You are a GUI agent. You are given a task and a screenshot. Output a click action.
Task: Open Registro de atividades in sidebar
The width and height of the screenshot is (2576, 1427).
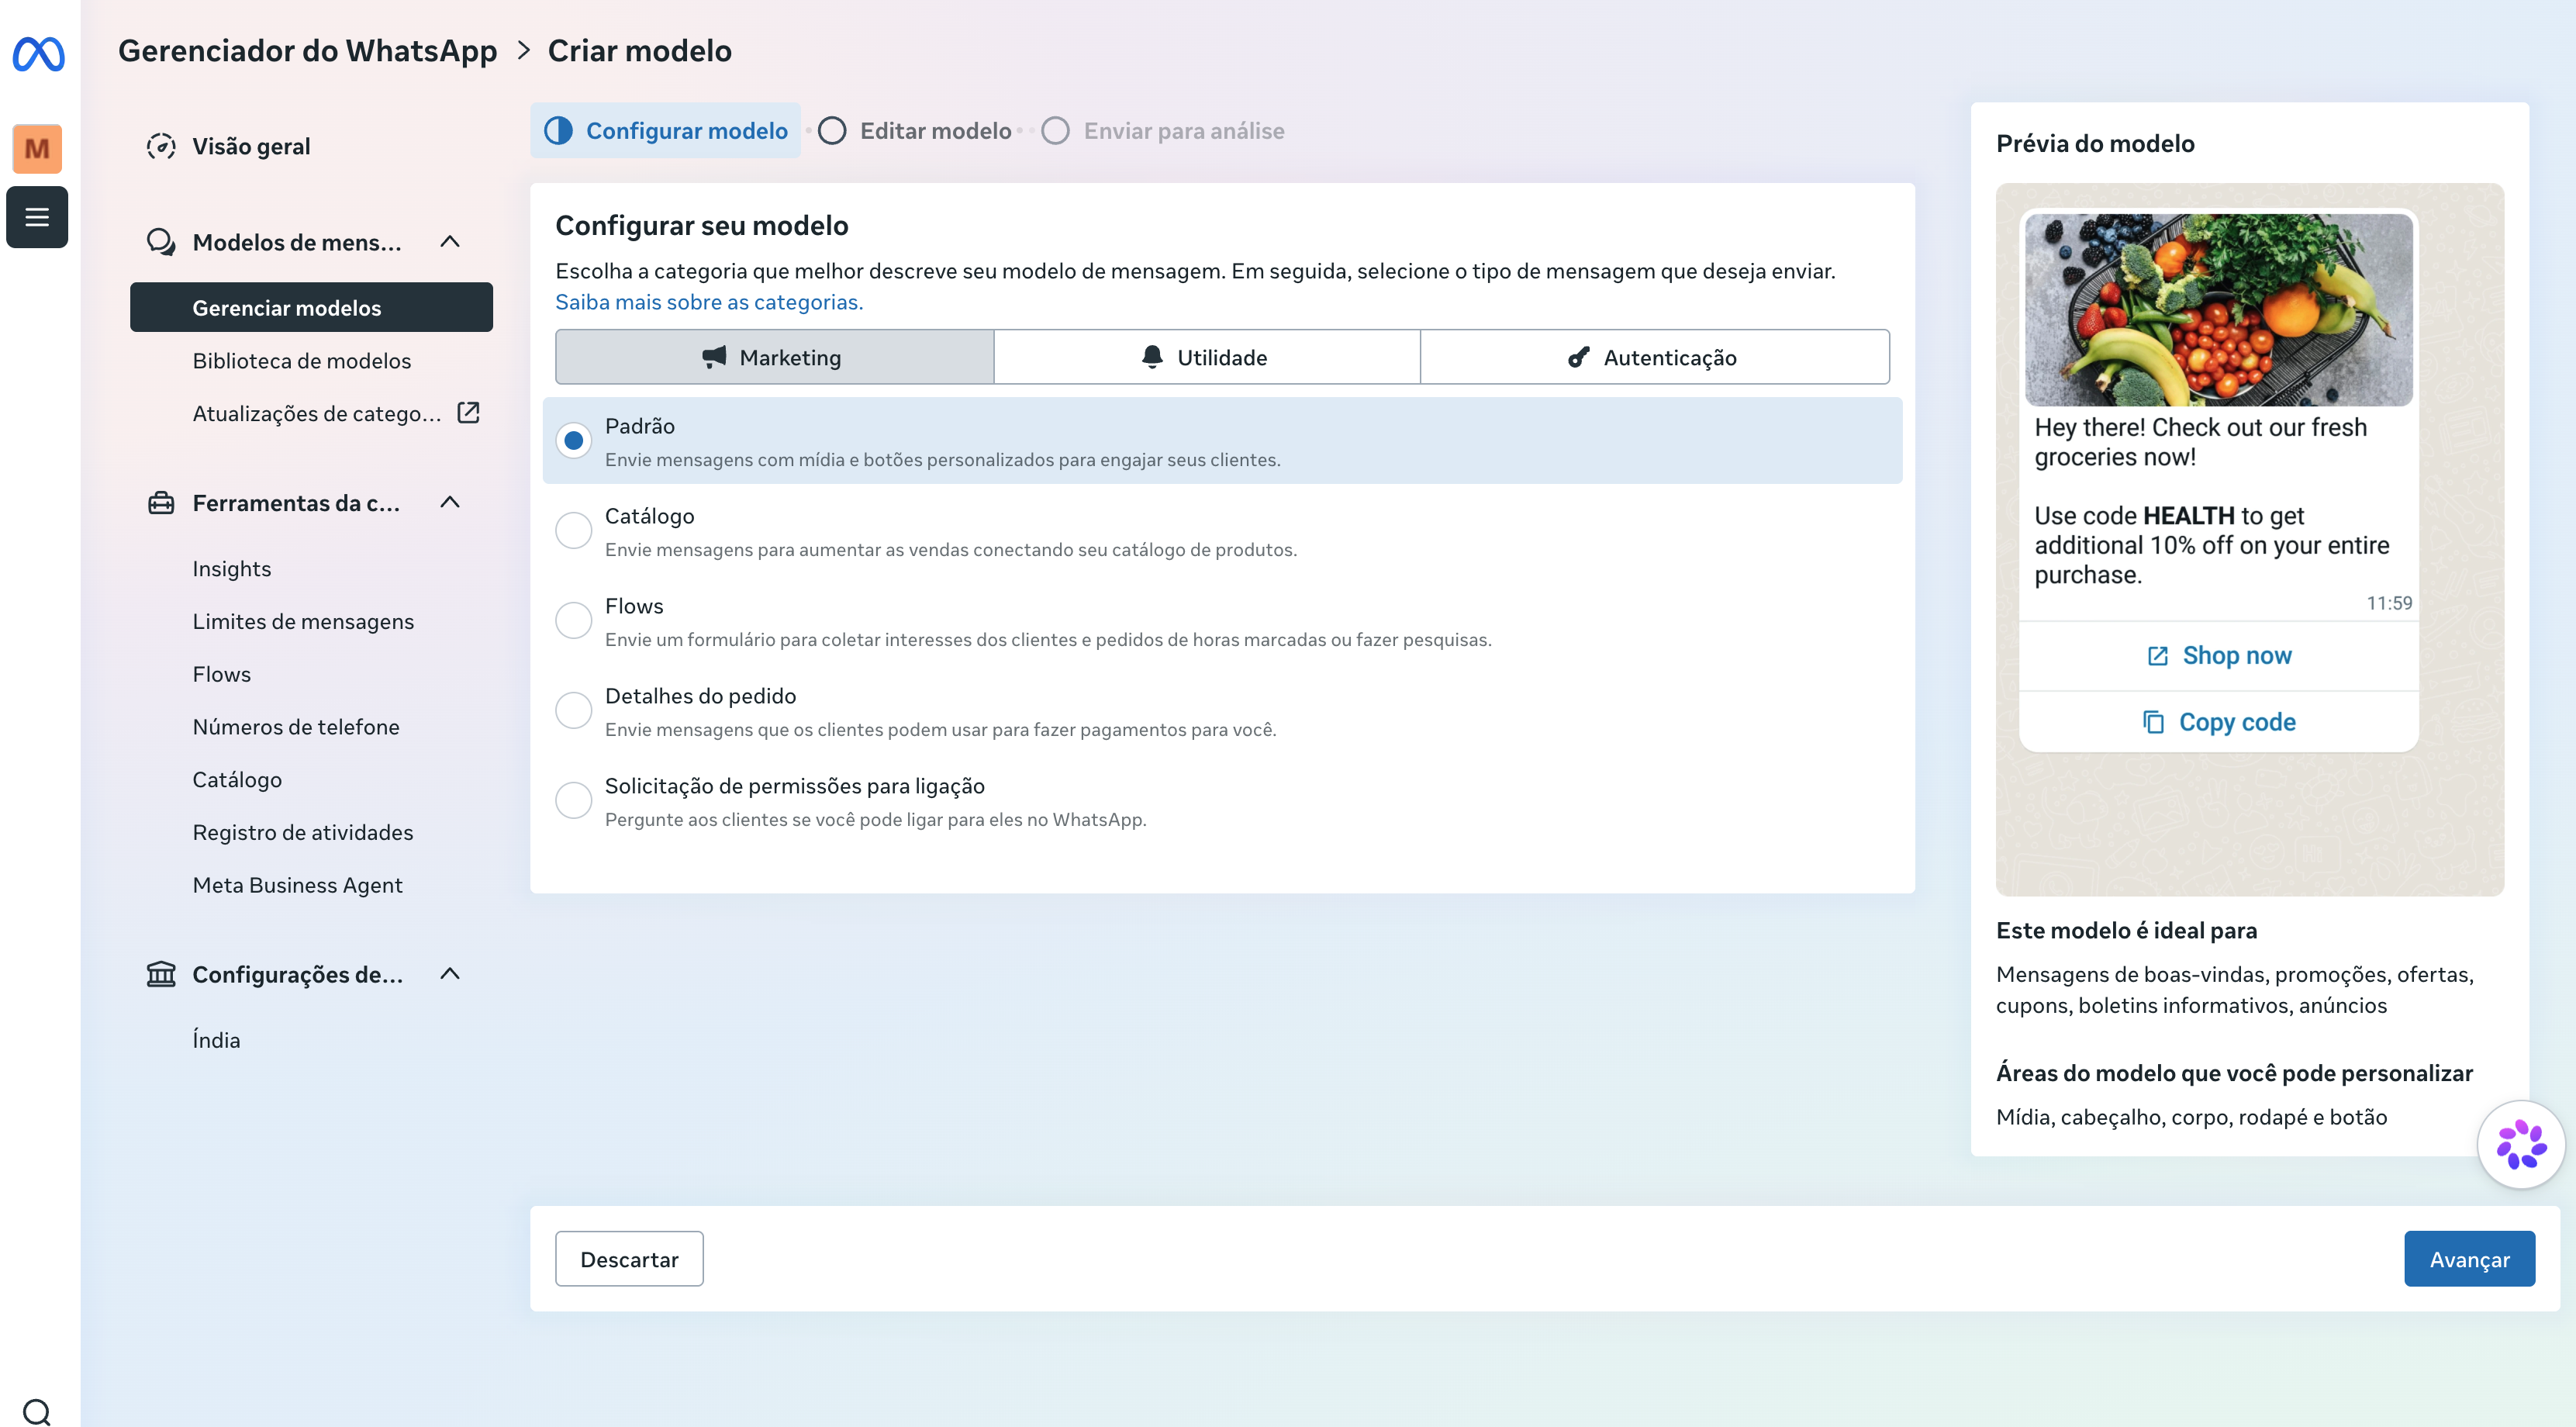click(x=303, y=833)
